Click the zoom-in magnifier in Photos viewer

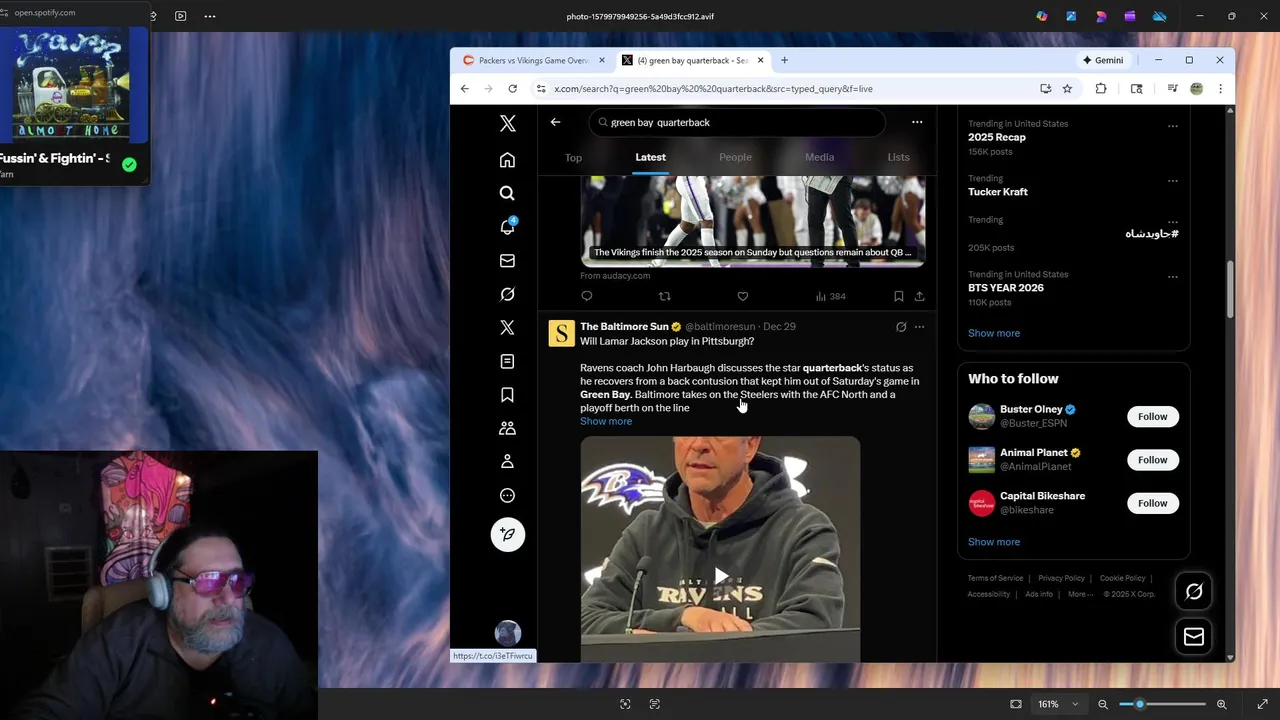[x=1221, y=704]
